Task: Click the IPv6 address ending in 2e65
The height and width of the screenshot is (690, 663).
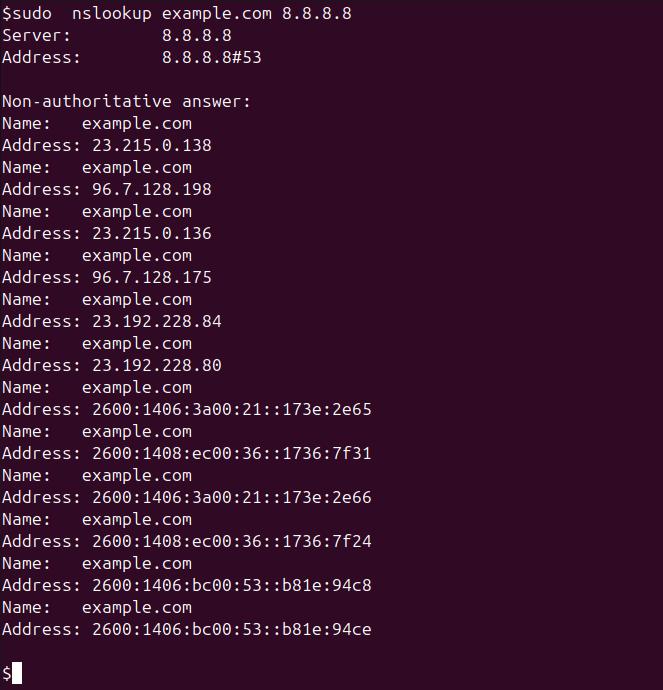Action: click(x=231, y=409)
